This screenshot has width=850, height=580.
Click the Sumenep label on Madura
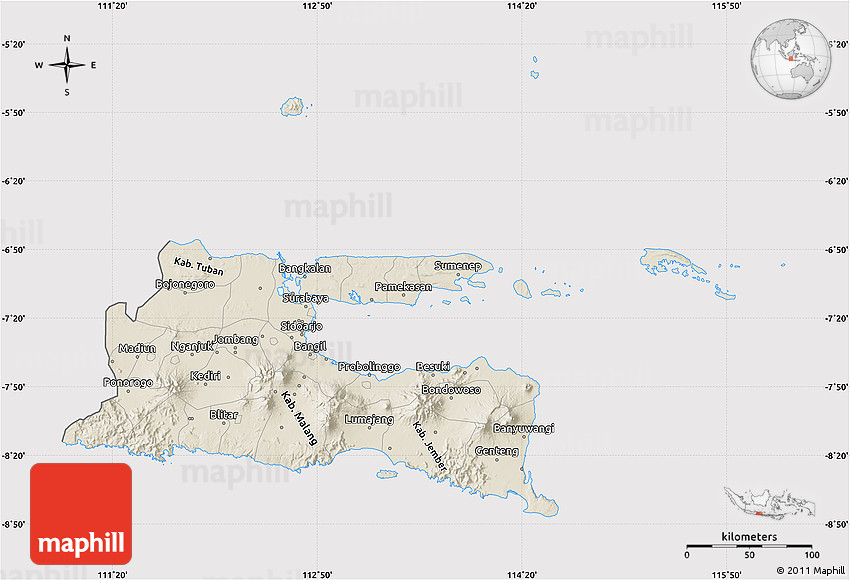point(457,266)
